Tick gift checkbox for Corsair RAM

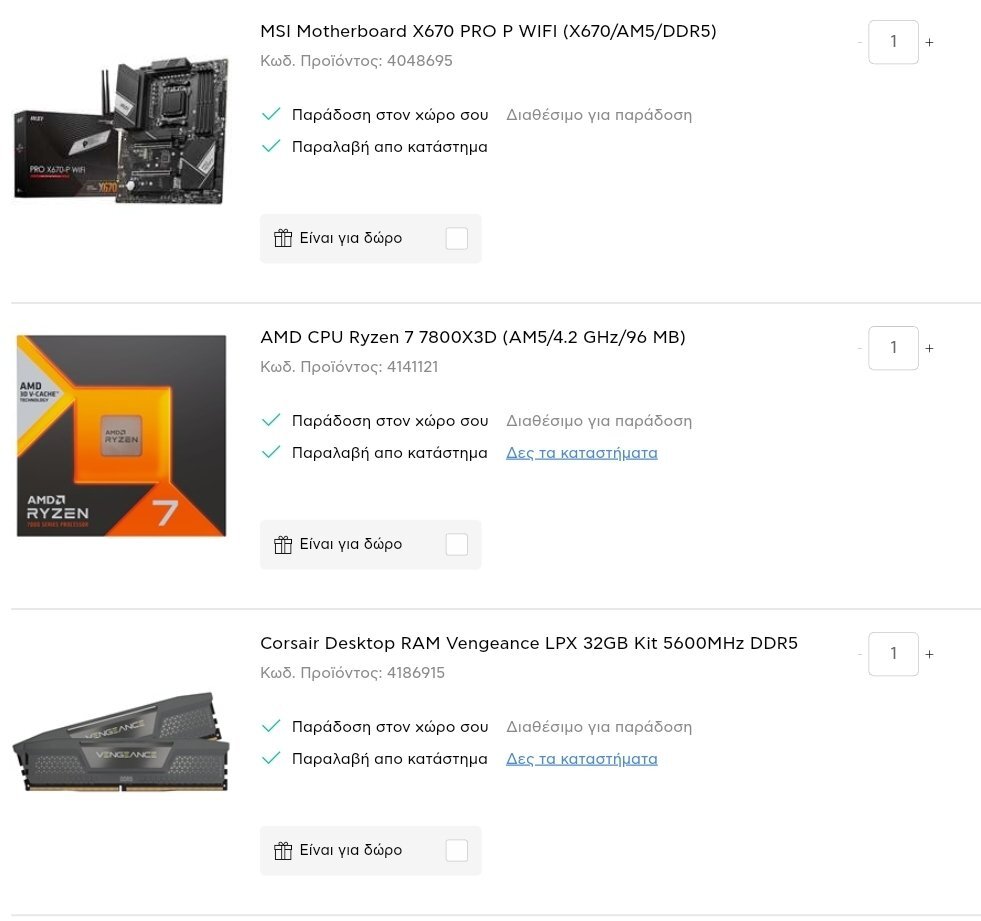click(x=457, y=850)
